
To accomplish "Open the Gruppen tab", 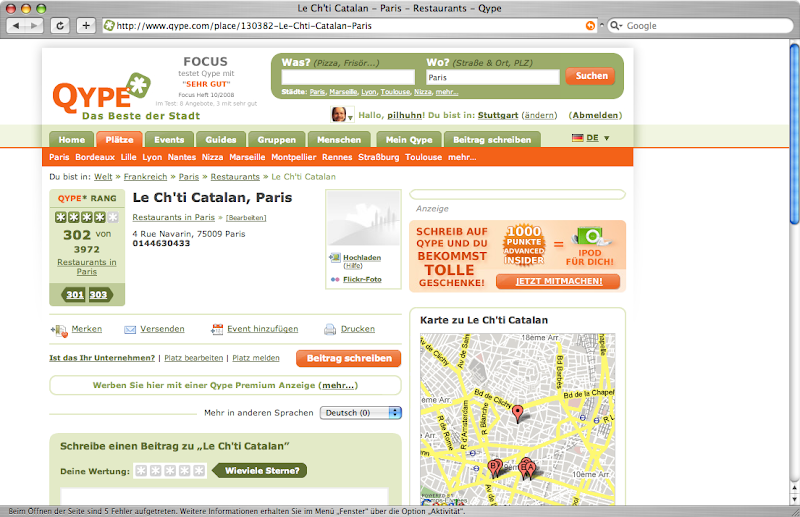I will coord(277,139).
